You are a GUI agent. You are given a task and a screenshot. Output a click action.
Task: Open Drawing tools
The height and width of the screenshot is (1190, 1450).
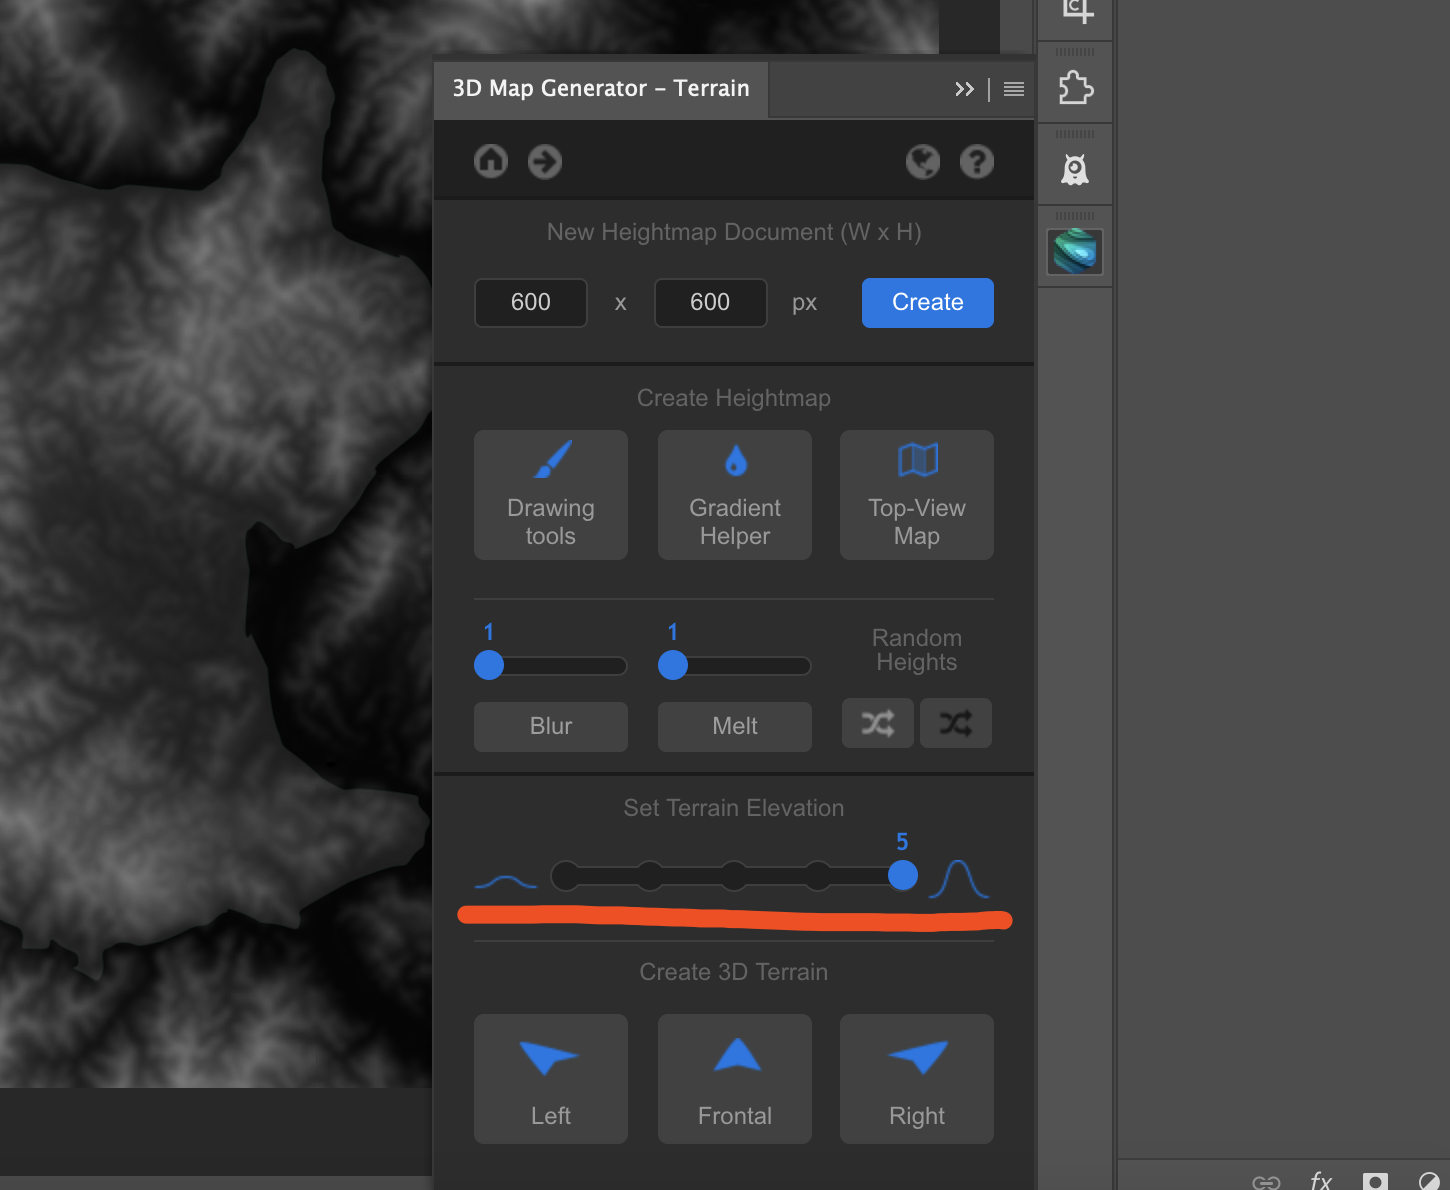click(551, 495)
